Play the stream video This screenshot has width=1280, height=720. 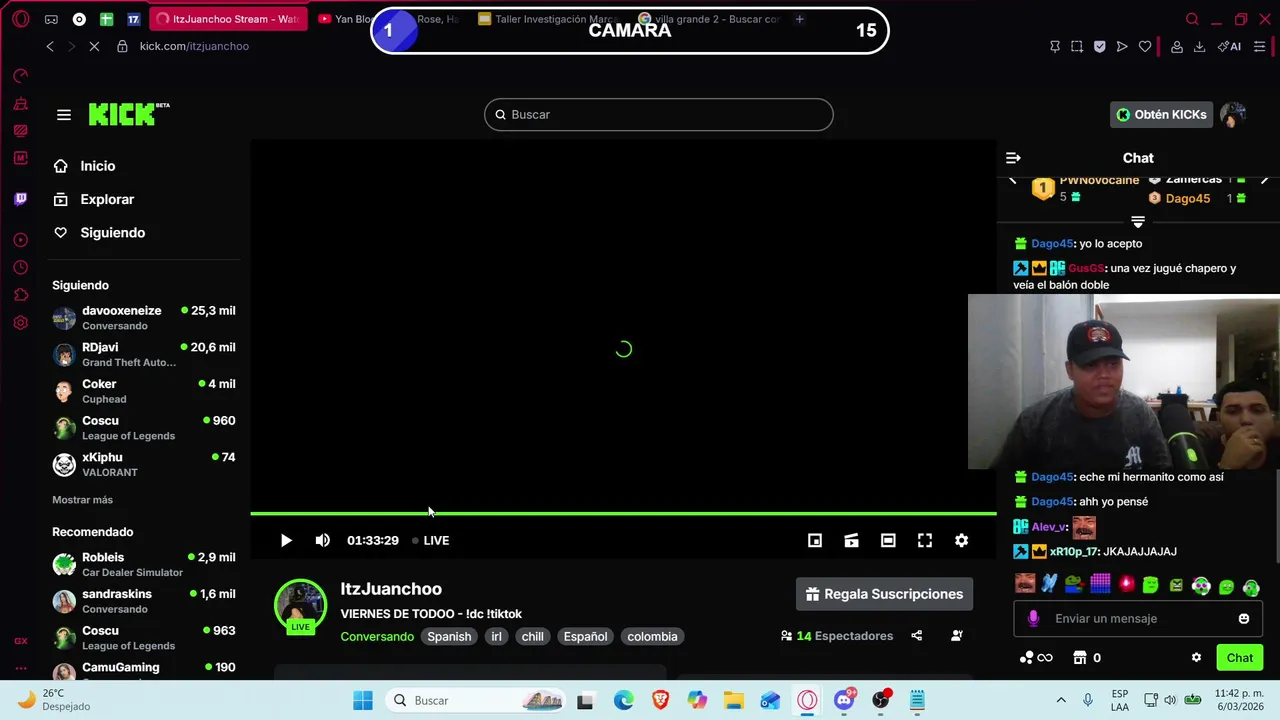coord(286,540)
